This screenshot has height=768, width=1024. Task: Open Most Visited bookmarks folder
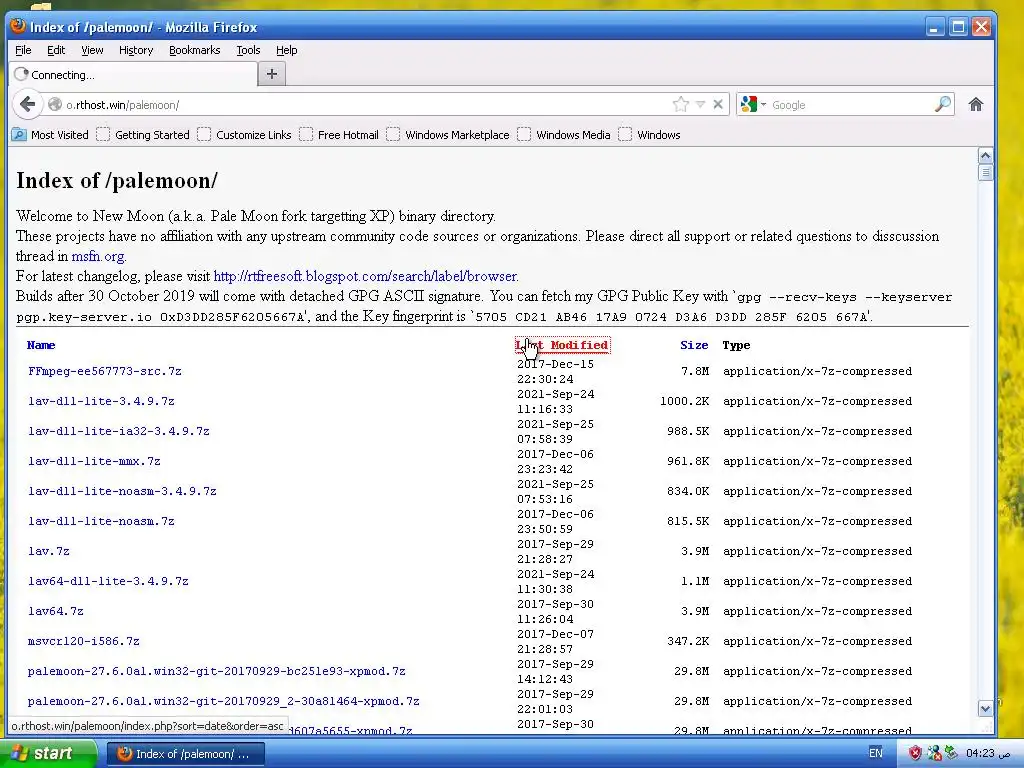(x=50, y=135)
